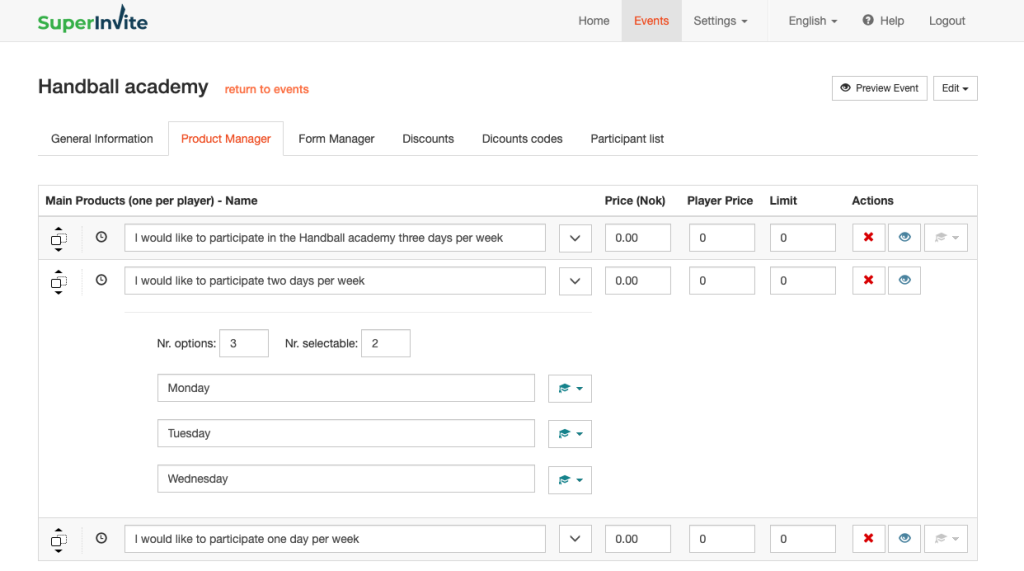Click the red X delete icon for three days product
The height and width of the screenshot is (571, 1024).
(x=868, y=238)
